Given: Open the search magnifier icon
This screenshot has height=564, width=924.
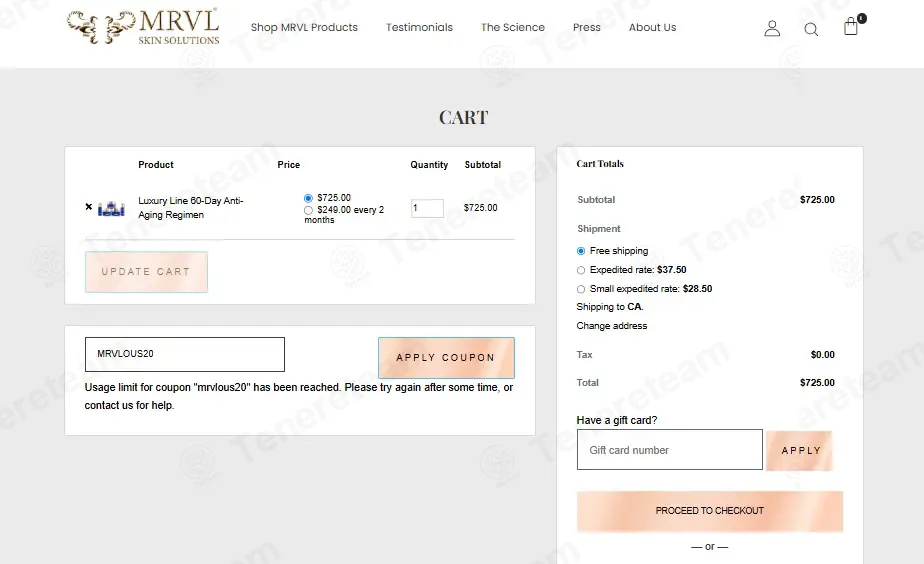Looking at the screenshot, I should (811, 29).
